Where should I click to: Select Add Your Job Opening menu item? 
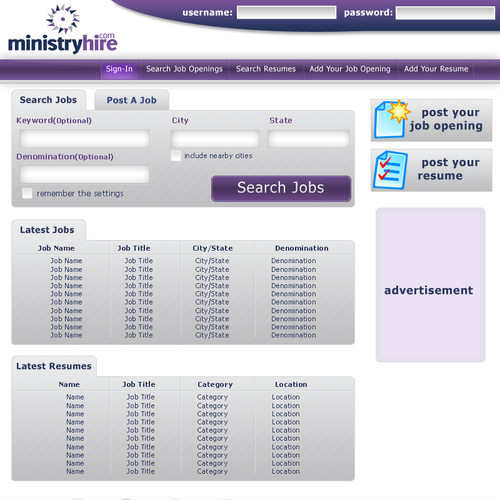tap(350, 69)
